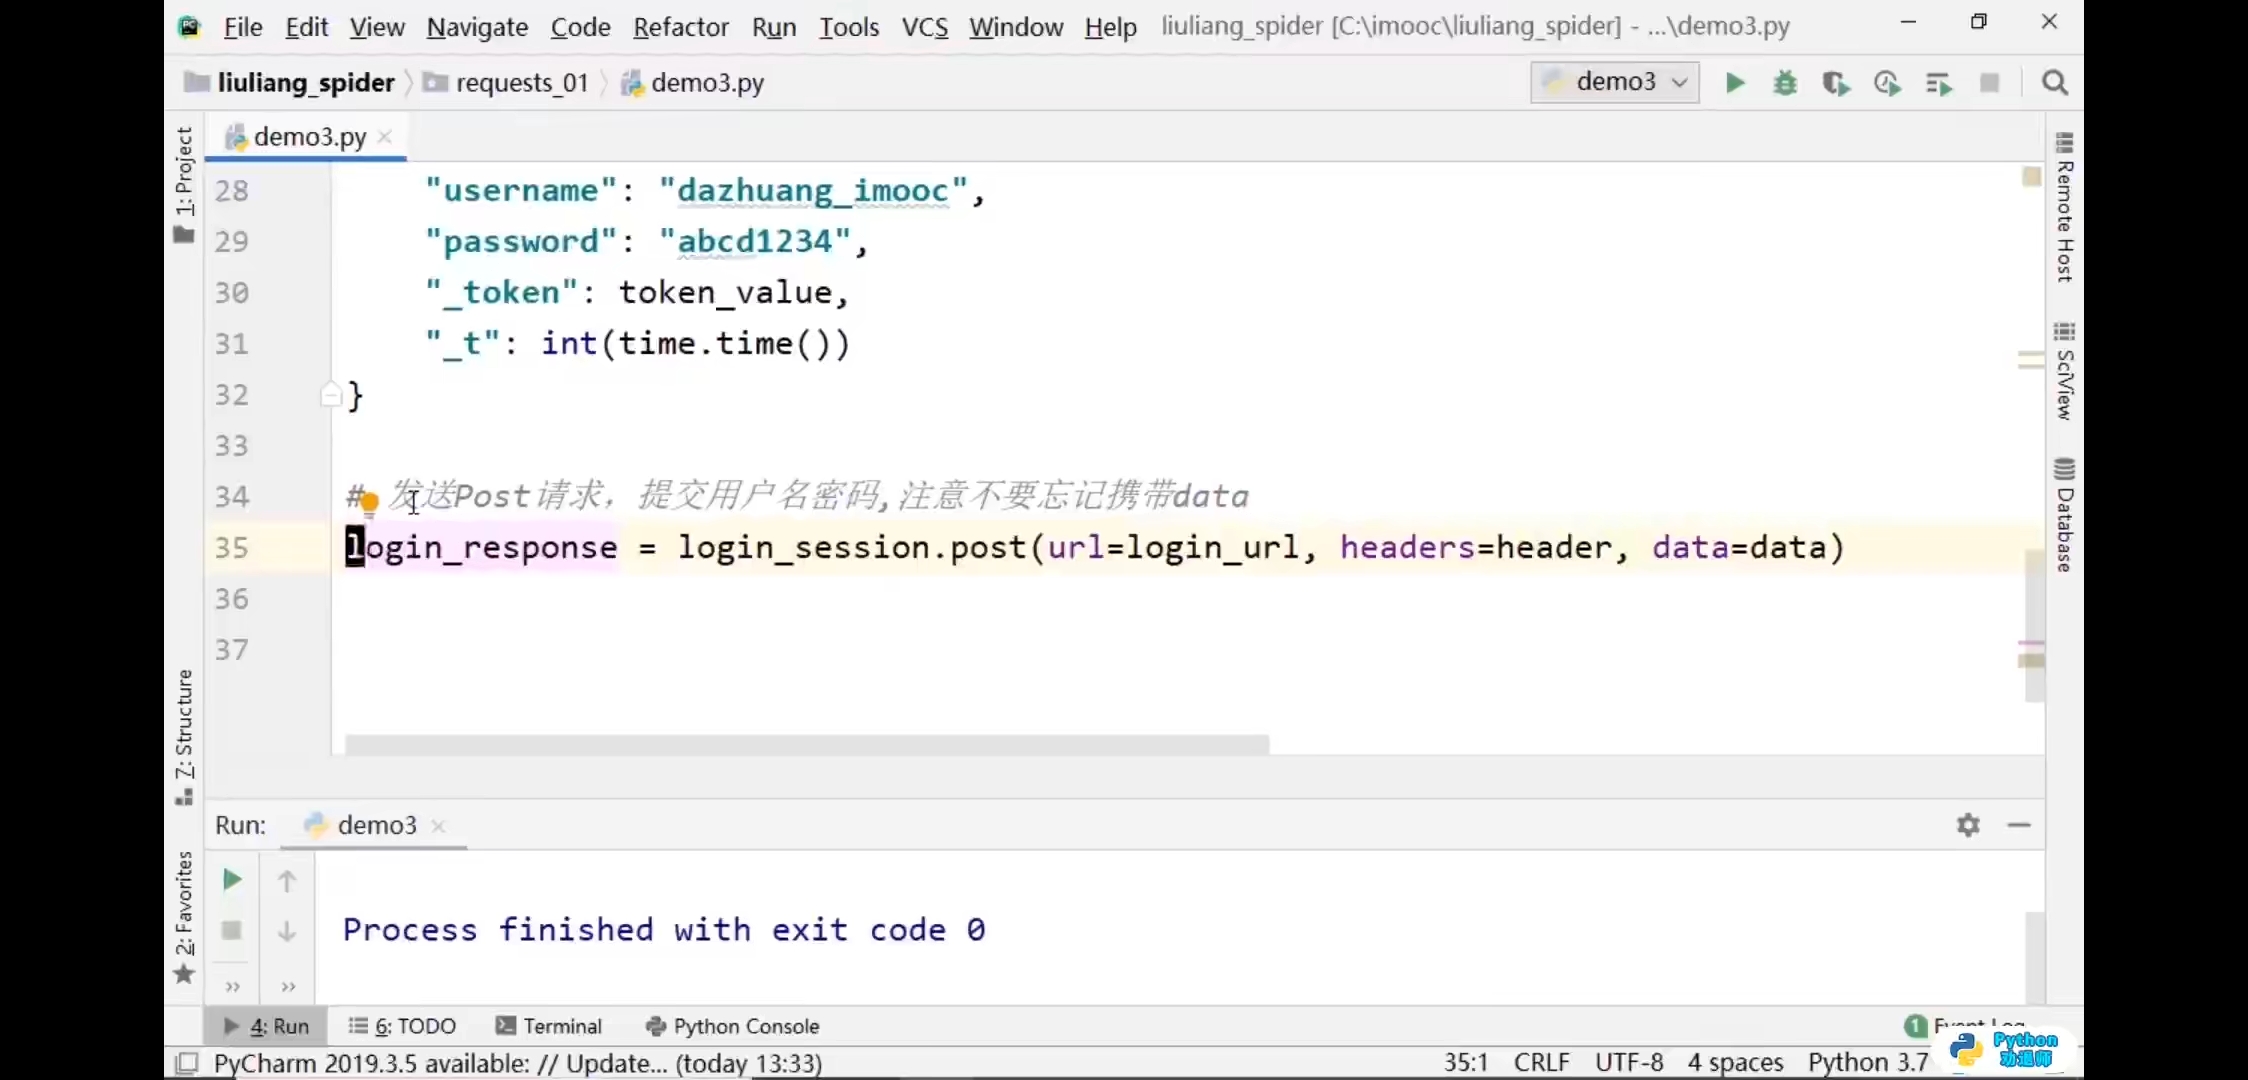2248x1080 pixels.
Task: Click the Profile run icon in toolbar
Action: (1887, 83)
